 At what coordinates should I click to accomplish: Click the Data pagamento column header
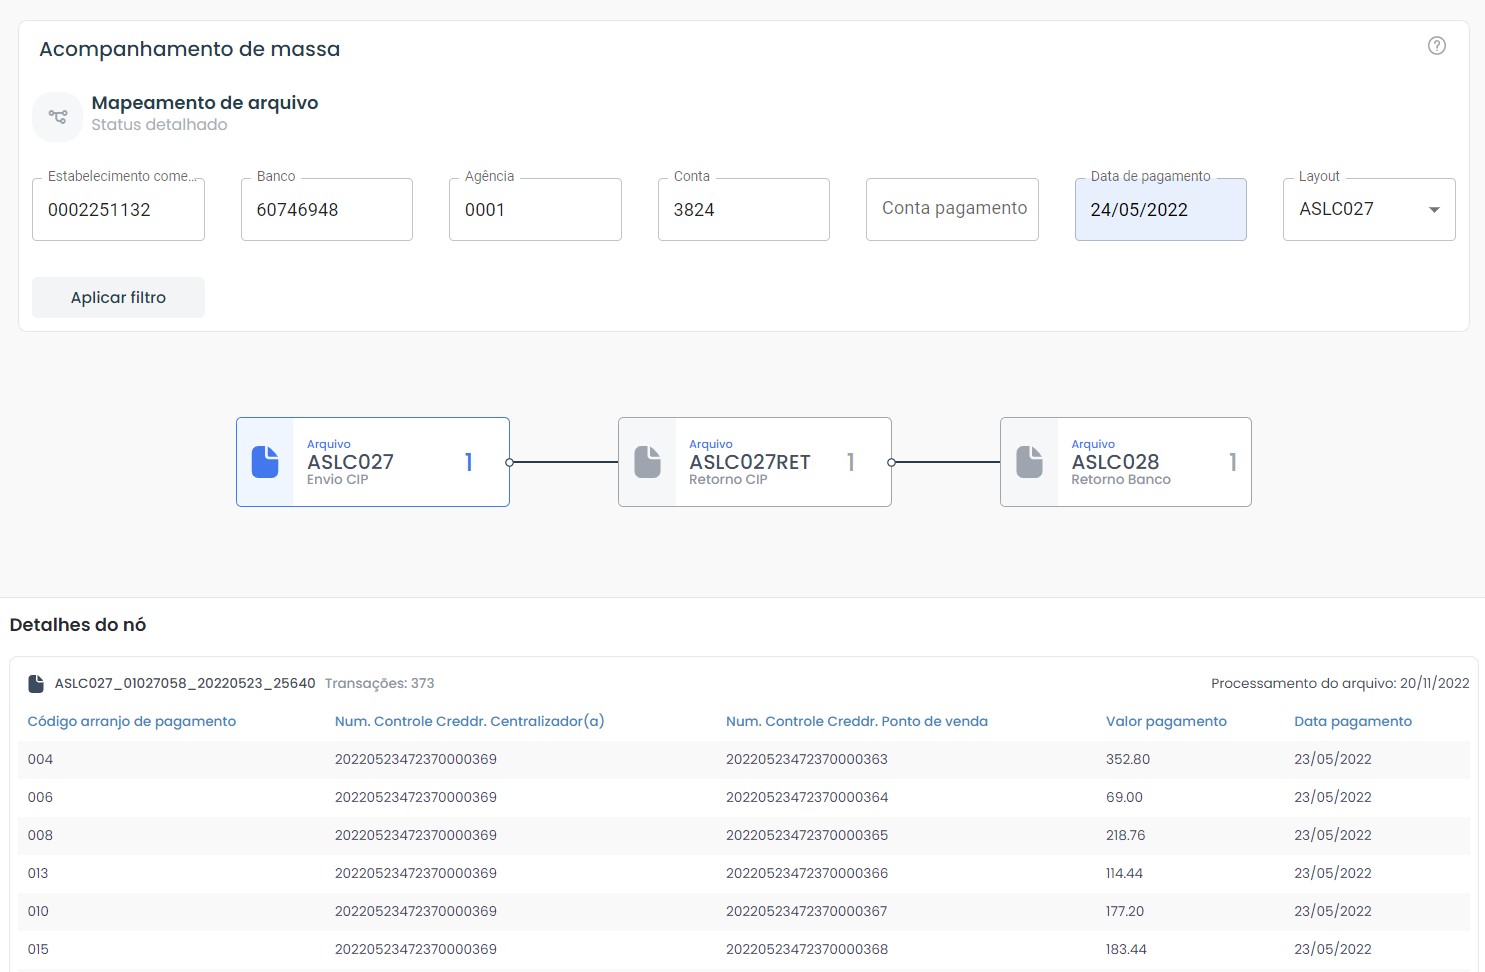pyautogui.click(x=1352, y=722)
